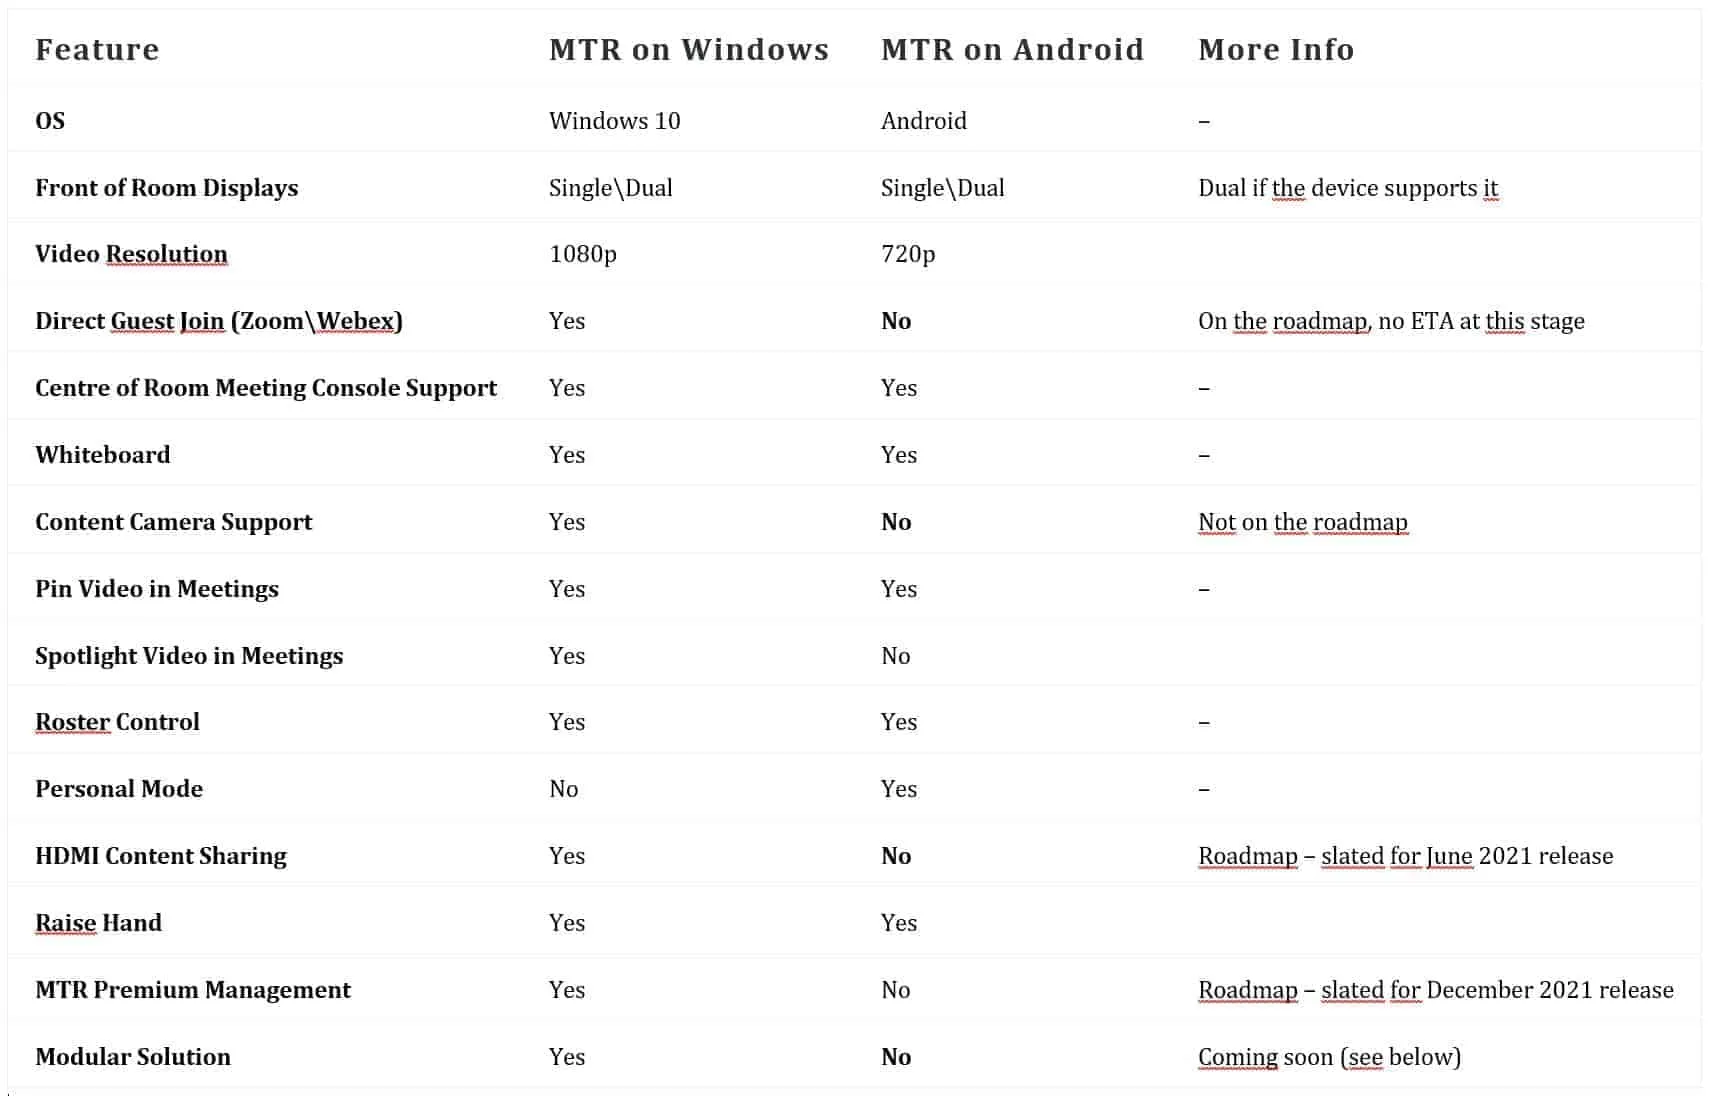Select the 'Whiteboard' feature label
Screen dimensions: 1720x1096
coord(103,455)
